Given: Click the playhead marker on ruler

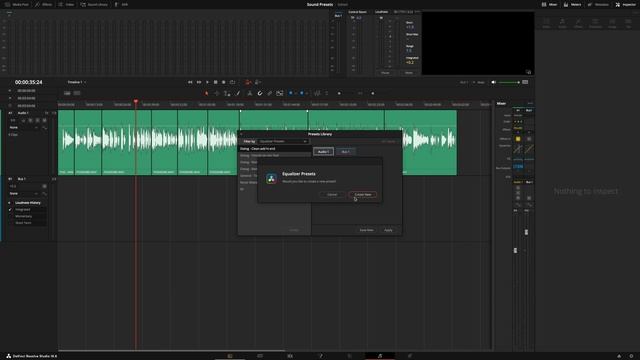Looking at the screenshot, I should pos(136,101).
